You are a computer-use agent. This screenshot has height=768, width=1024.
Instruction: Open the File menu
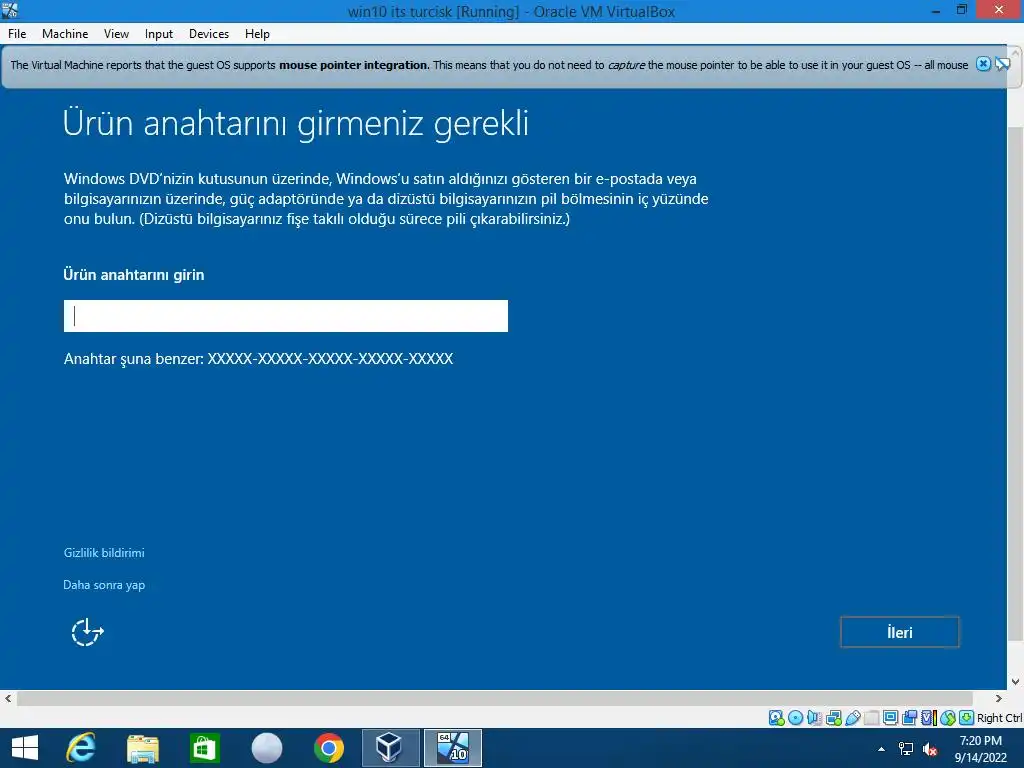(17, 34)
